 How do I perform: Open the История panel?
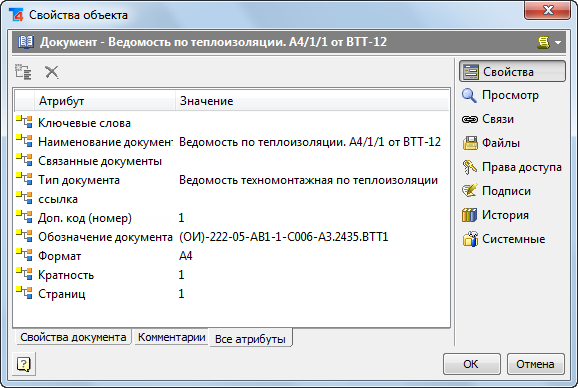495,215
